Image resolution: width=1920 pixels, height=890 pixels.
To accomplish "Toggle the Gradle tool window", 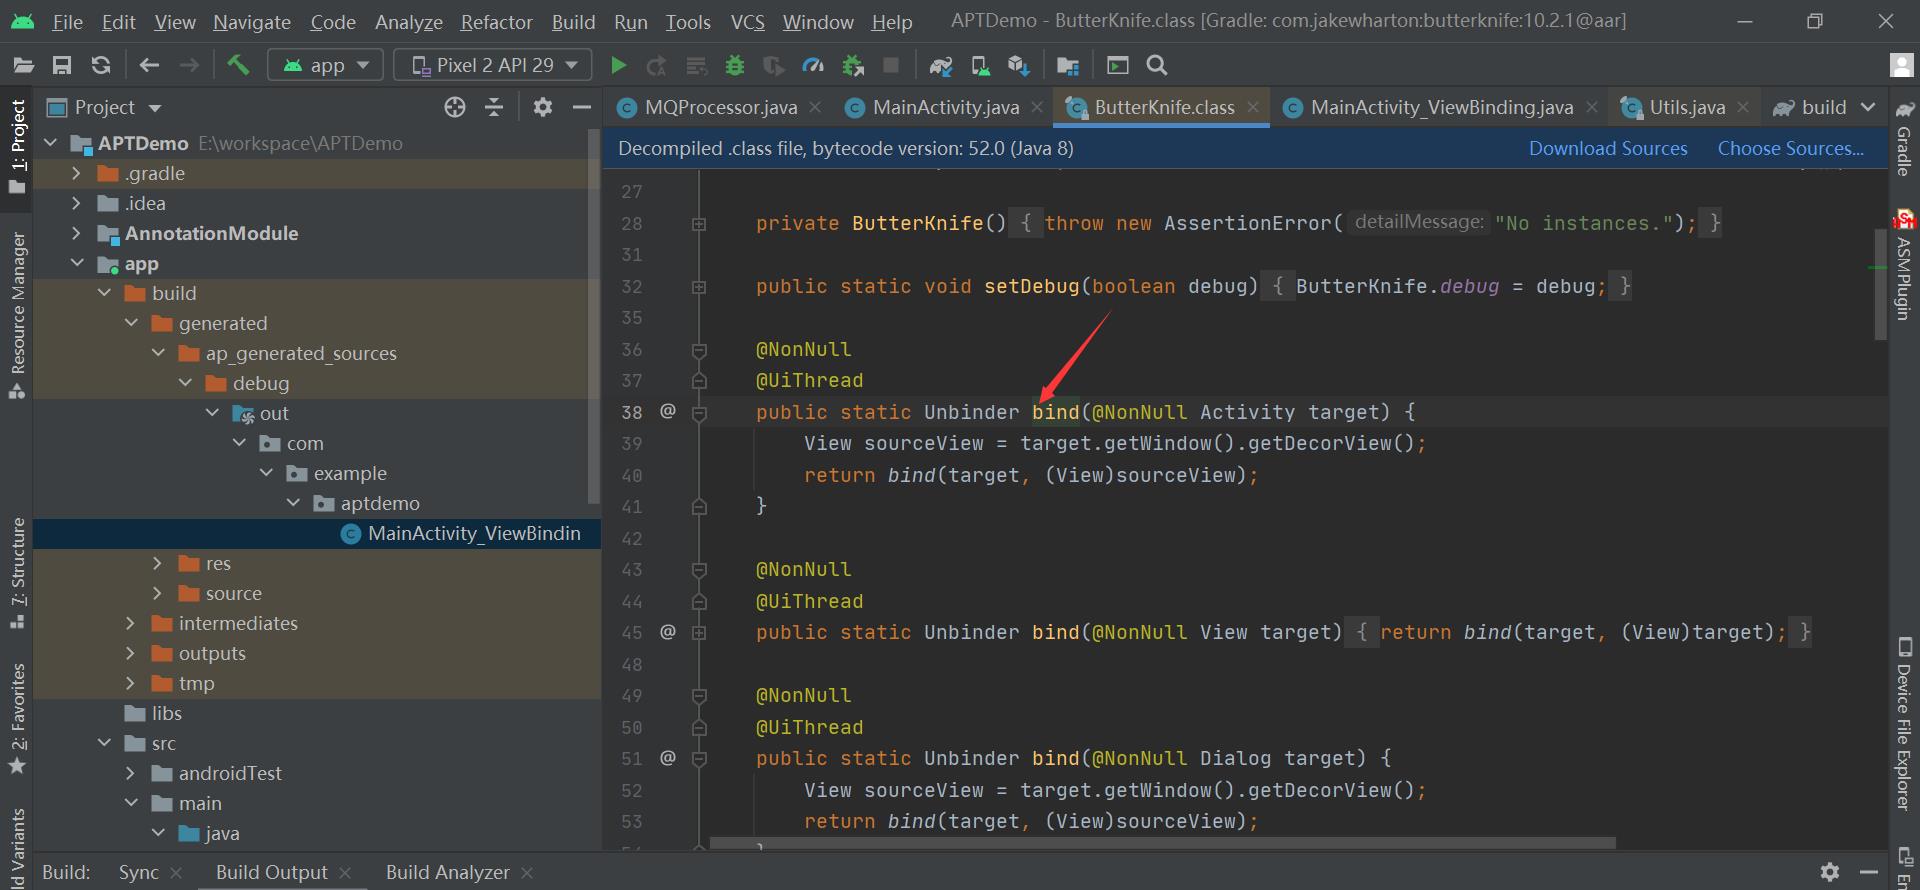I will (1904, 137).
